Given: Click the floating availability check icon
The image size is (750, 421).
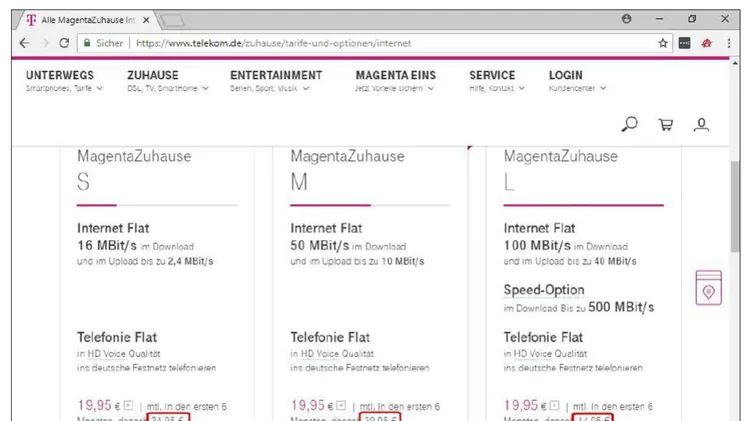Looking at the screenshot, I should pos(708,288).
